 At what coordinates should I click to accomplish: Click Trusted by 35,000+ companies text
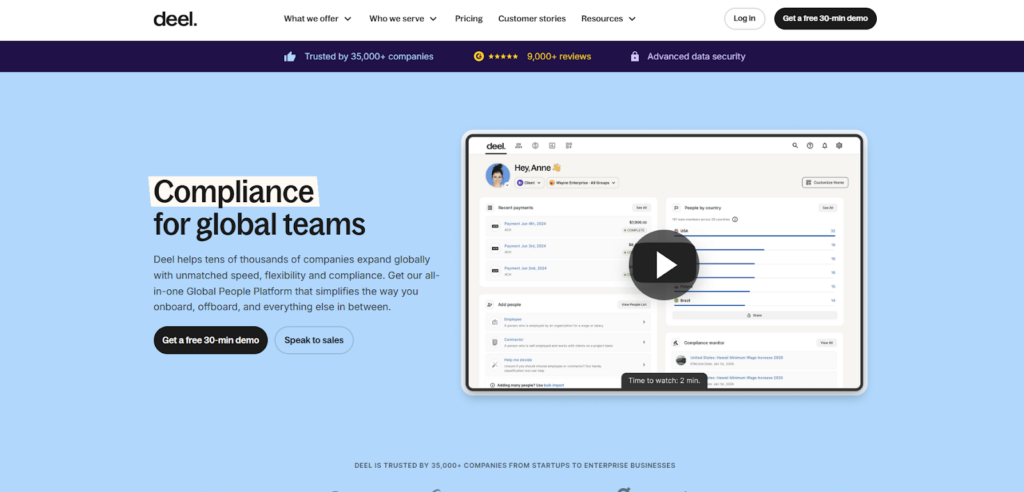[x=369, y=57]
